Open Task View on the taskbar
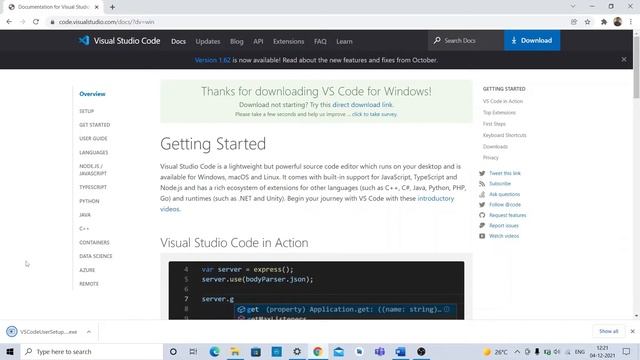The height and width of the screenshot is (360, 640). (193, 351)
